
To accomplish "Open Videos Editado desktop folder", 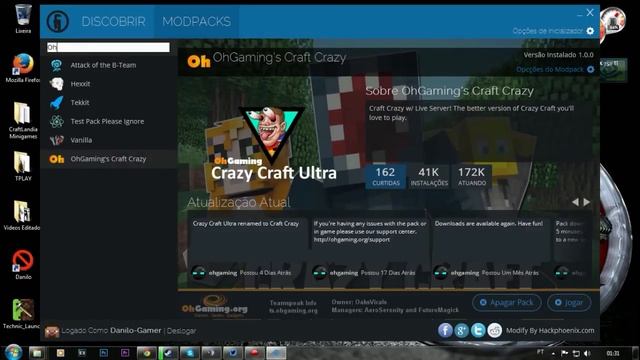I will coord(22,216).
